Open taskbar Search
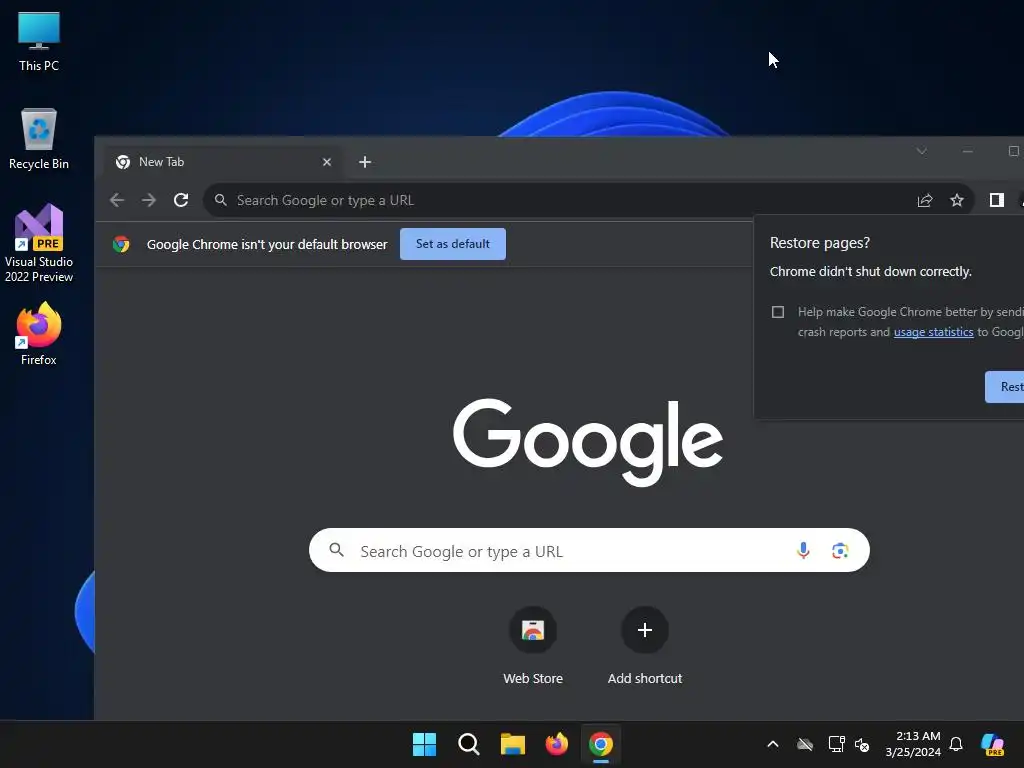1024x768 pixels. coord(468,744)
